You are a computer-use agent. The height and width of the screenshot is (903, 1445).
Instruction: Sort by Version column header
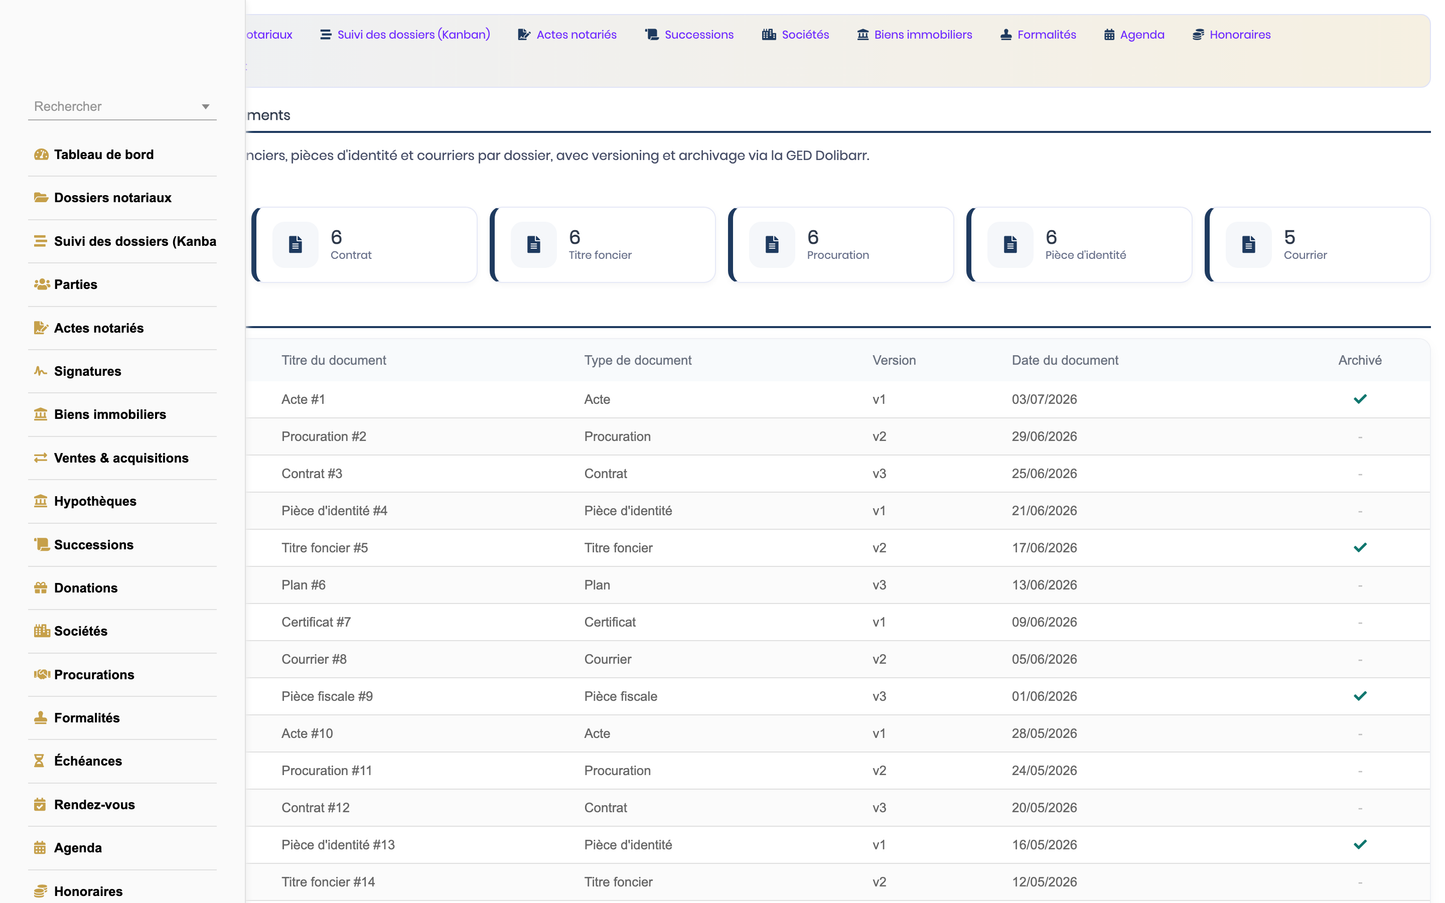tap(894, 361)
